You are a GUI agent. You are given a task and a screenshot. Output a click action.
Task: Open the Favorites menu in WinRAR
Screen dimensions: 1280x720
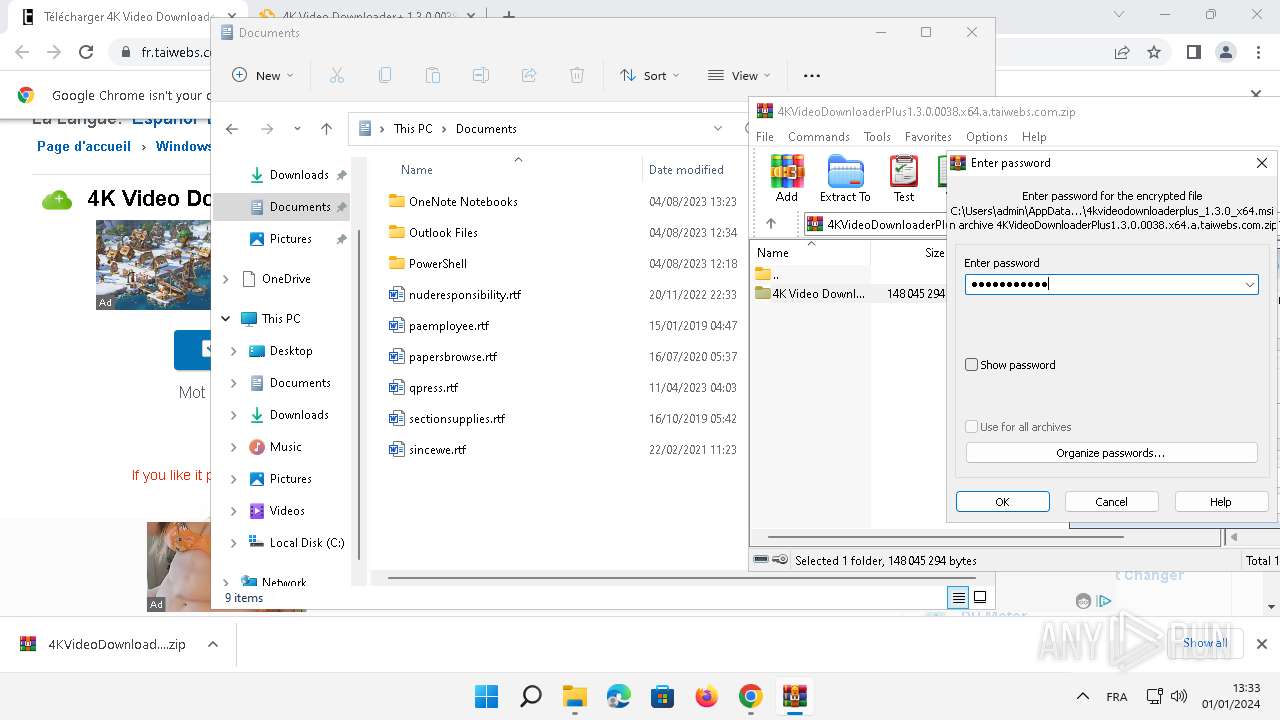pos(927,137)
